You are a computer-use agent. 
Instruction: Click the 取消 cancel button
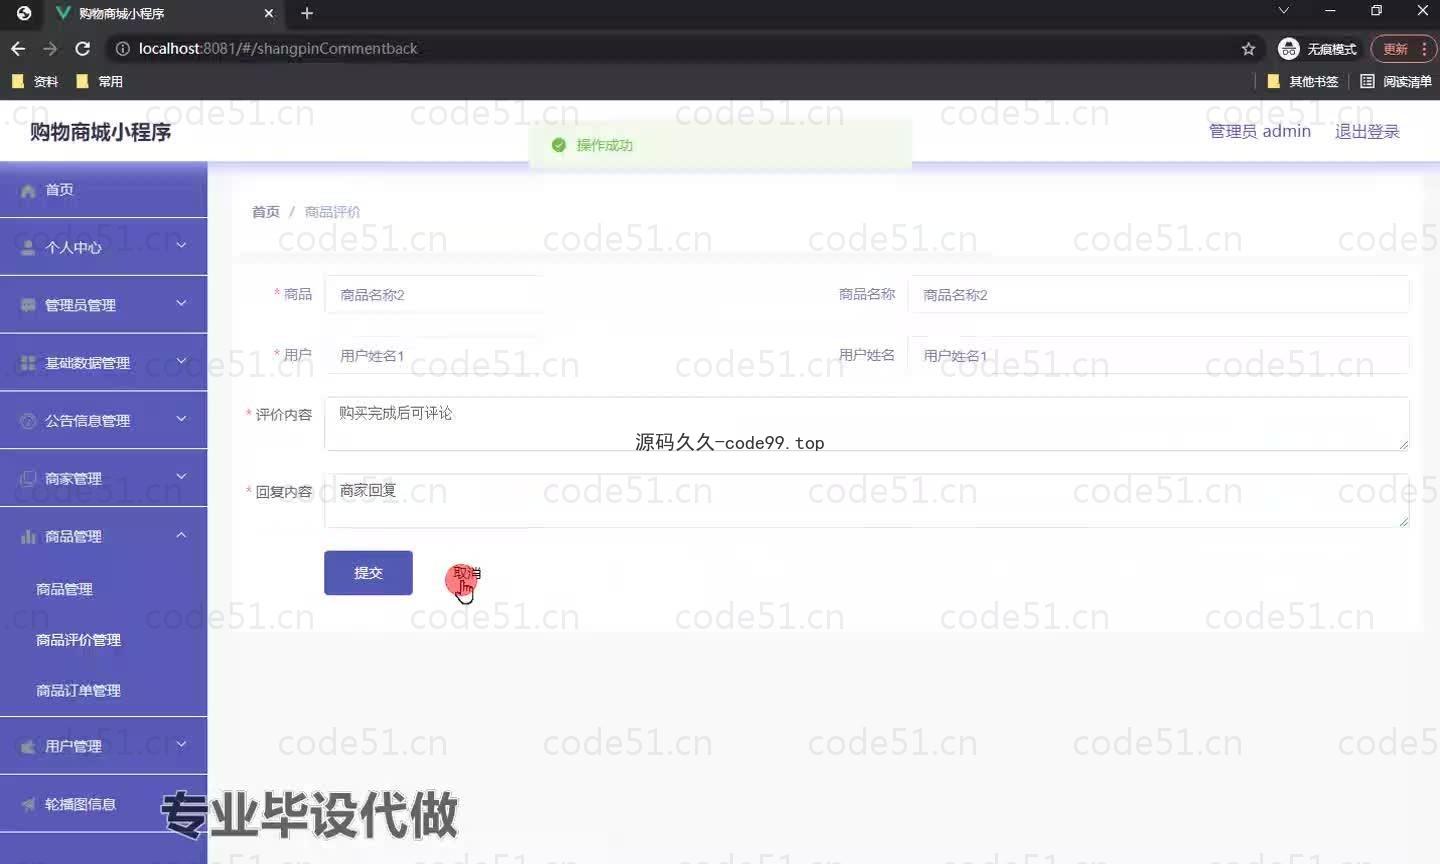[x=466, y=573]
